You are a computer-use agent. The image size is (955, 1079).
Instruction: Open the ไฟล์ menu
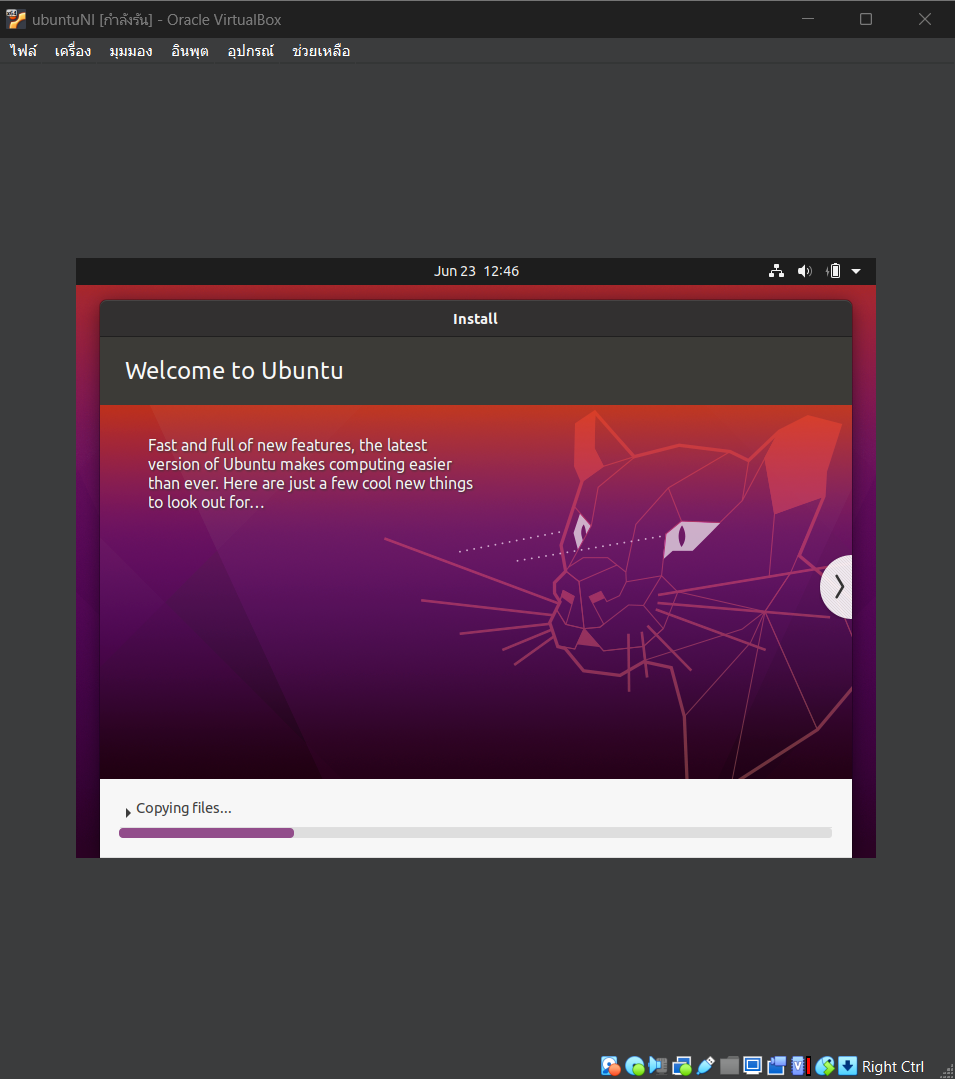pos(23,51)
